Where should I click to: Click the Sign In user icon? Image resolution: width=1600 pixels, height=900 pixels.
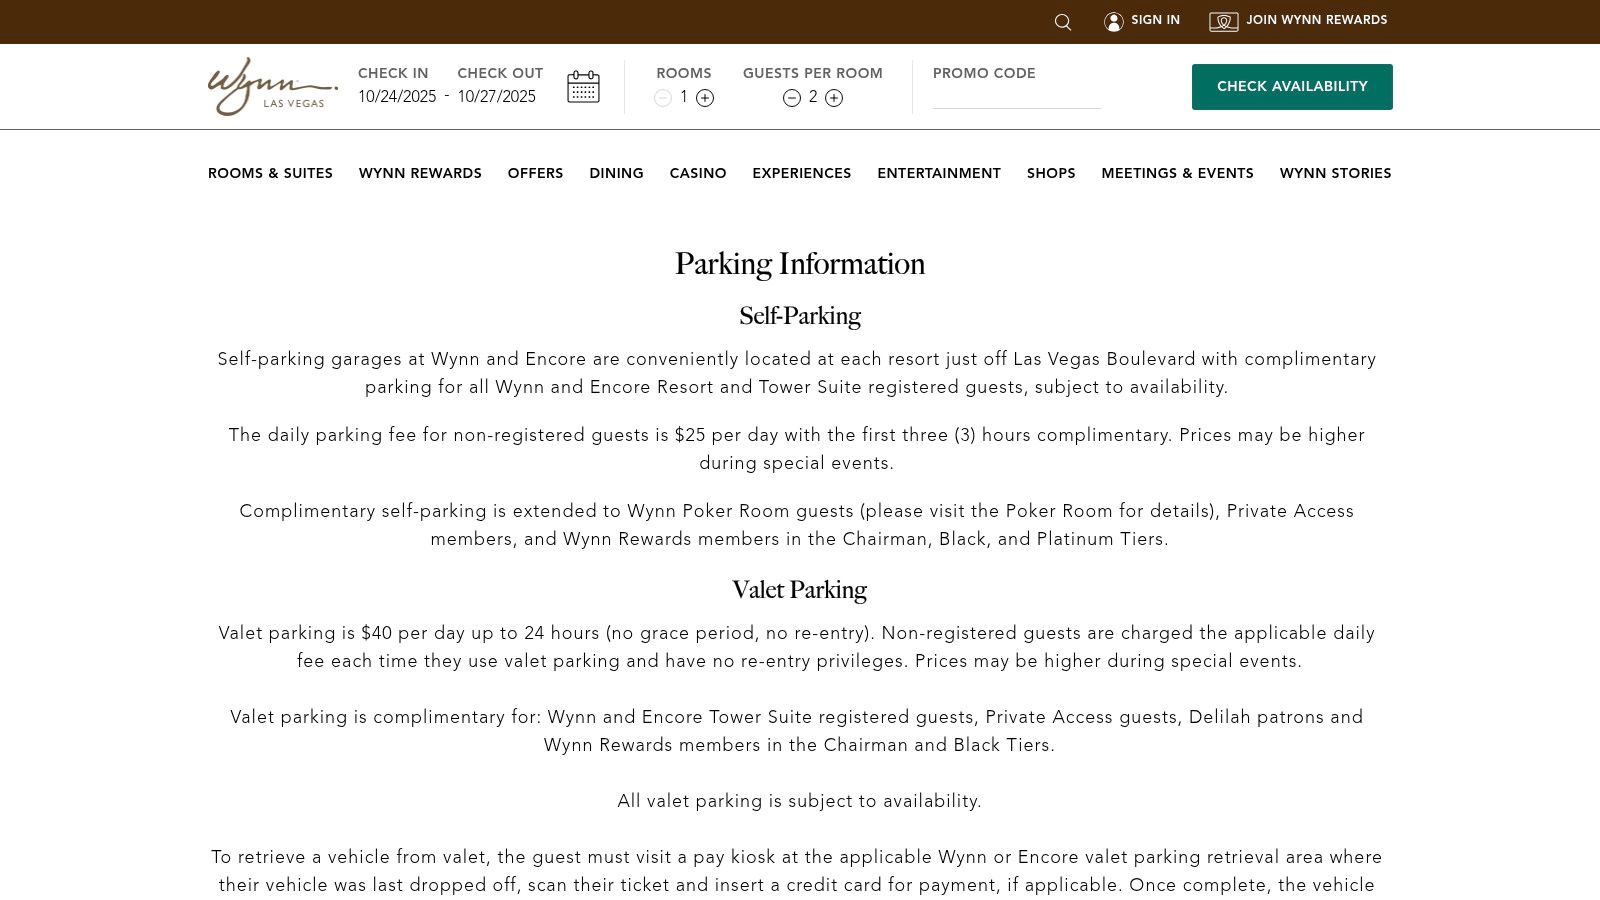pos(1114,21)
